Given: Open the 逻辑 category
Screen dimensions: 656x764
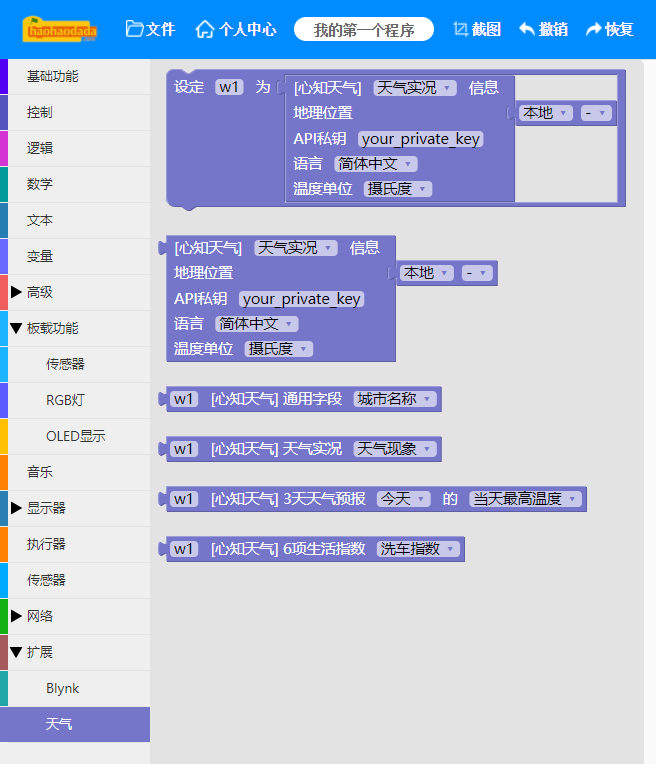Looking at the screenshot, I should pyautogui.click(x=75, y=149).
